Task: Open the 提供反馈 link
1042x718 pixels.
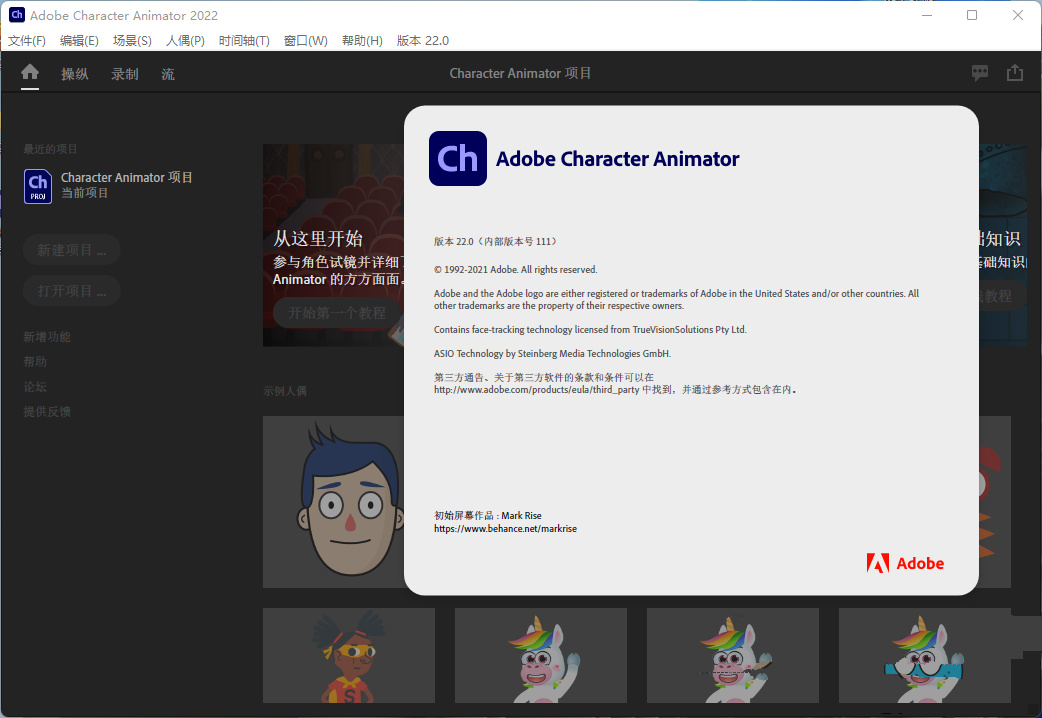Action: pyautogui.click(x=47, y=412)
